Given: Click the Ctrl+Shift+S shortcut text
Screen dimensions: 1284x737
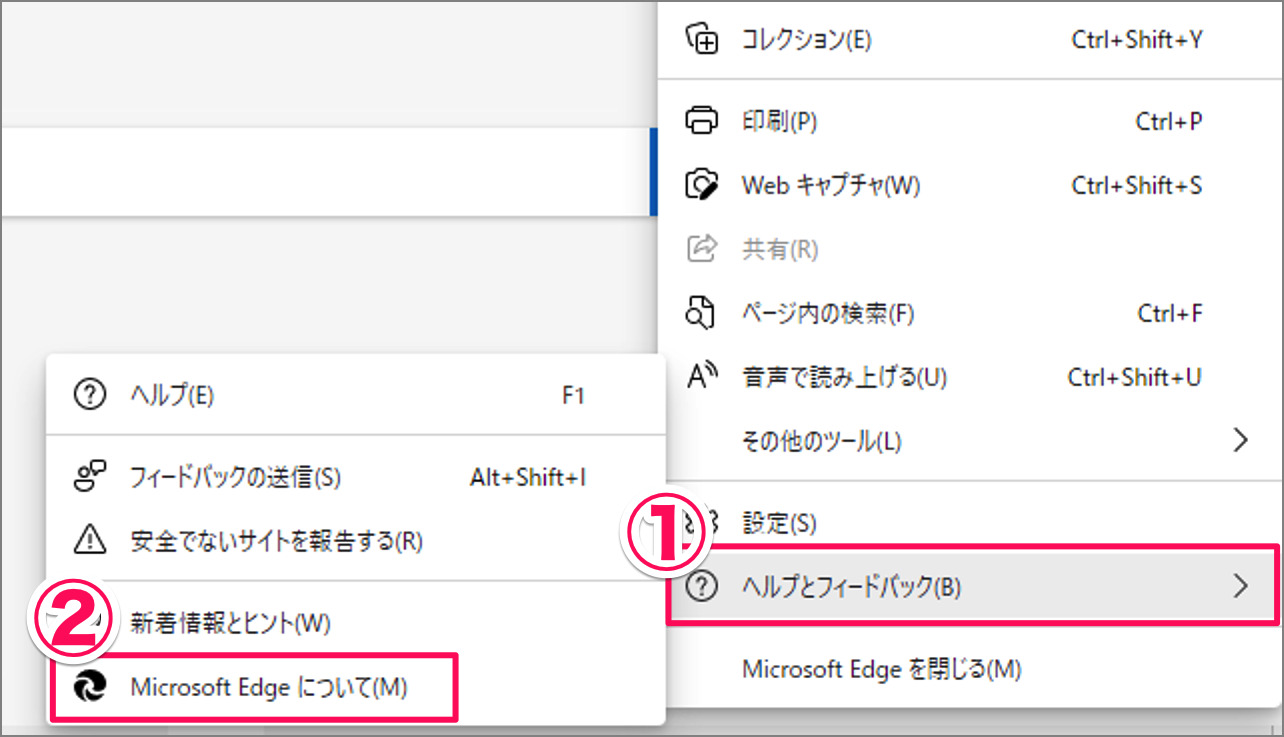Looking at the screenshot, I should coord(1136,185).
